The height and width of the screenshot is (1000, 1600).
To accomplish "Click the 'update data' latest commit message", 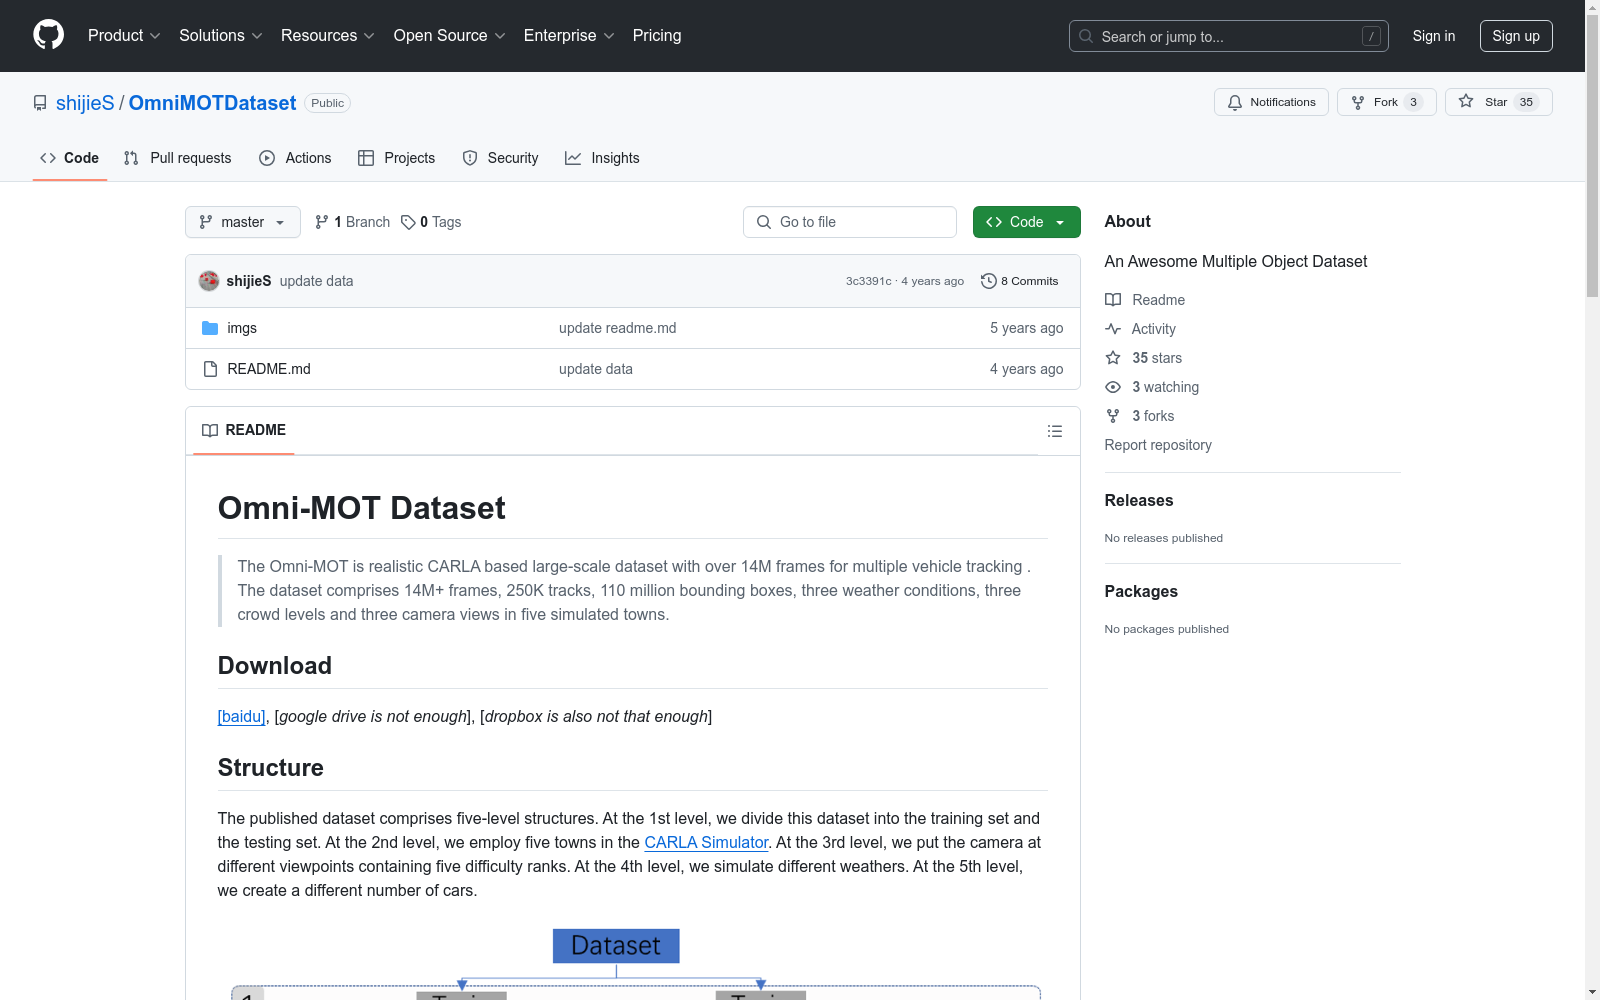I will [316, 281].
